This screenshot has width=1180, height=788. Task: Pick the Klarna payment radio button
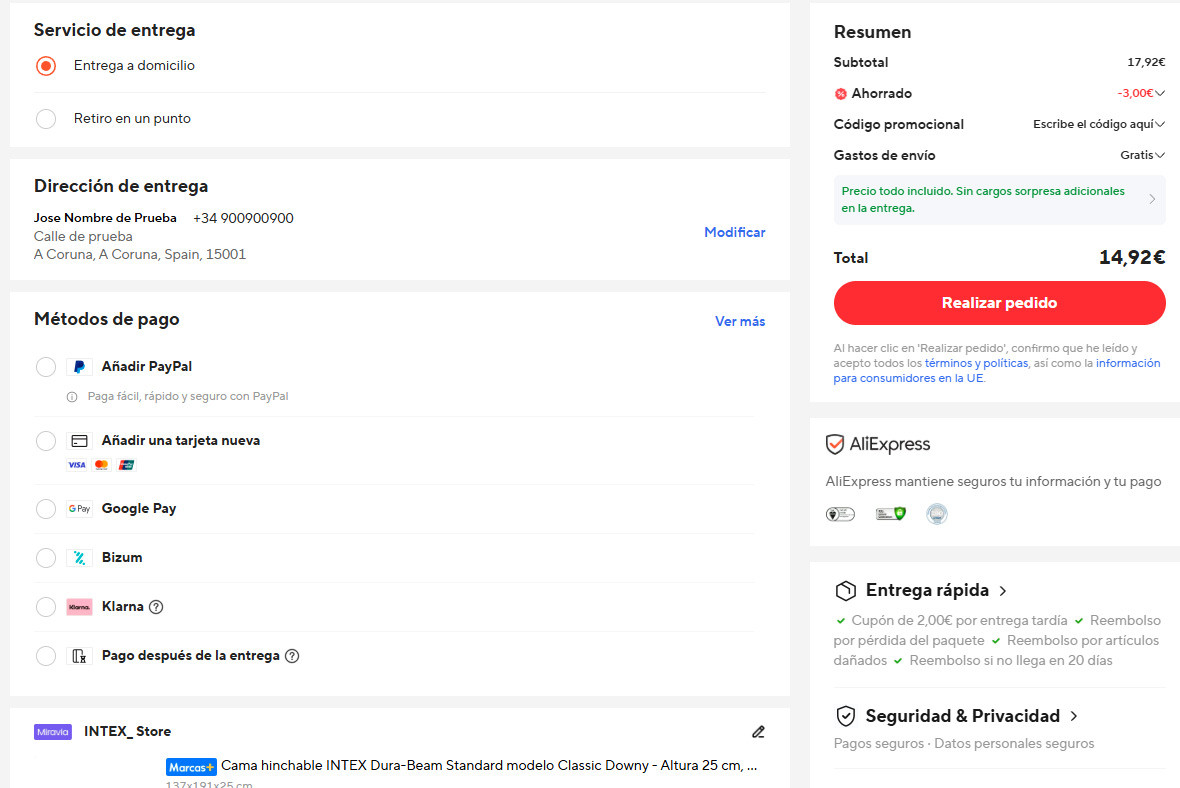coord(46,607)
